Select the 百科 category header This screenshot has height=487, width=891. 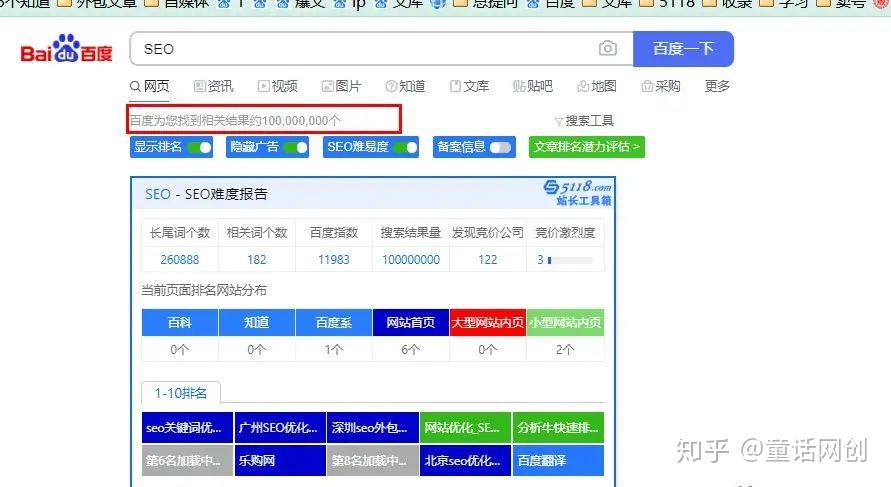pyautogui.click(x=180, y=322)
